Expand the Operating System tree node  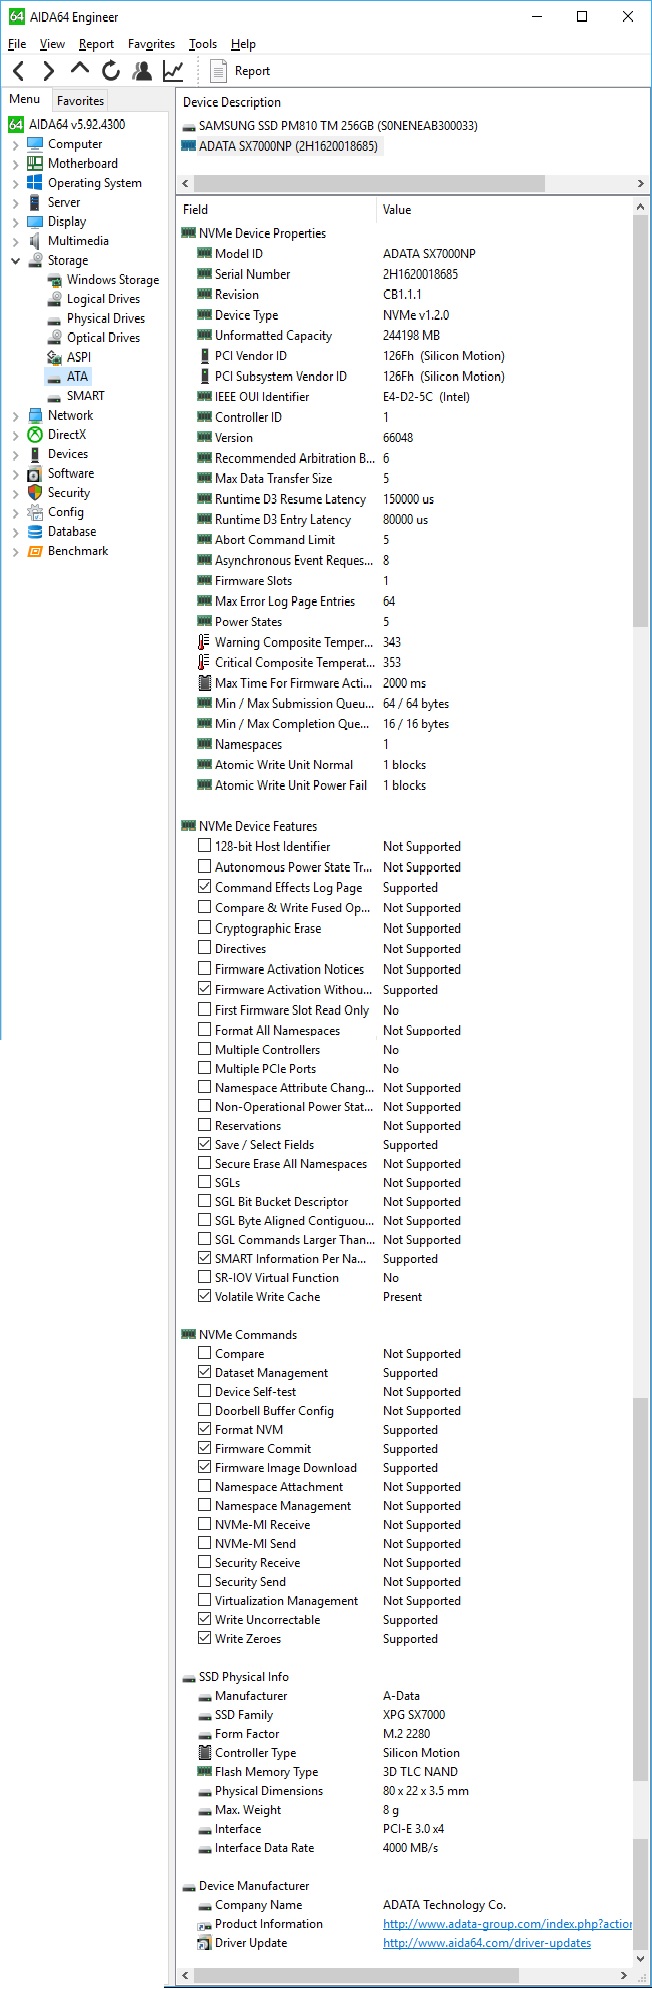pos(16,183)
